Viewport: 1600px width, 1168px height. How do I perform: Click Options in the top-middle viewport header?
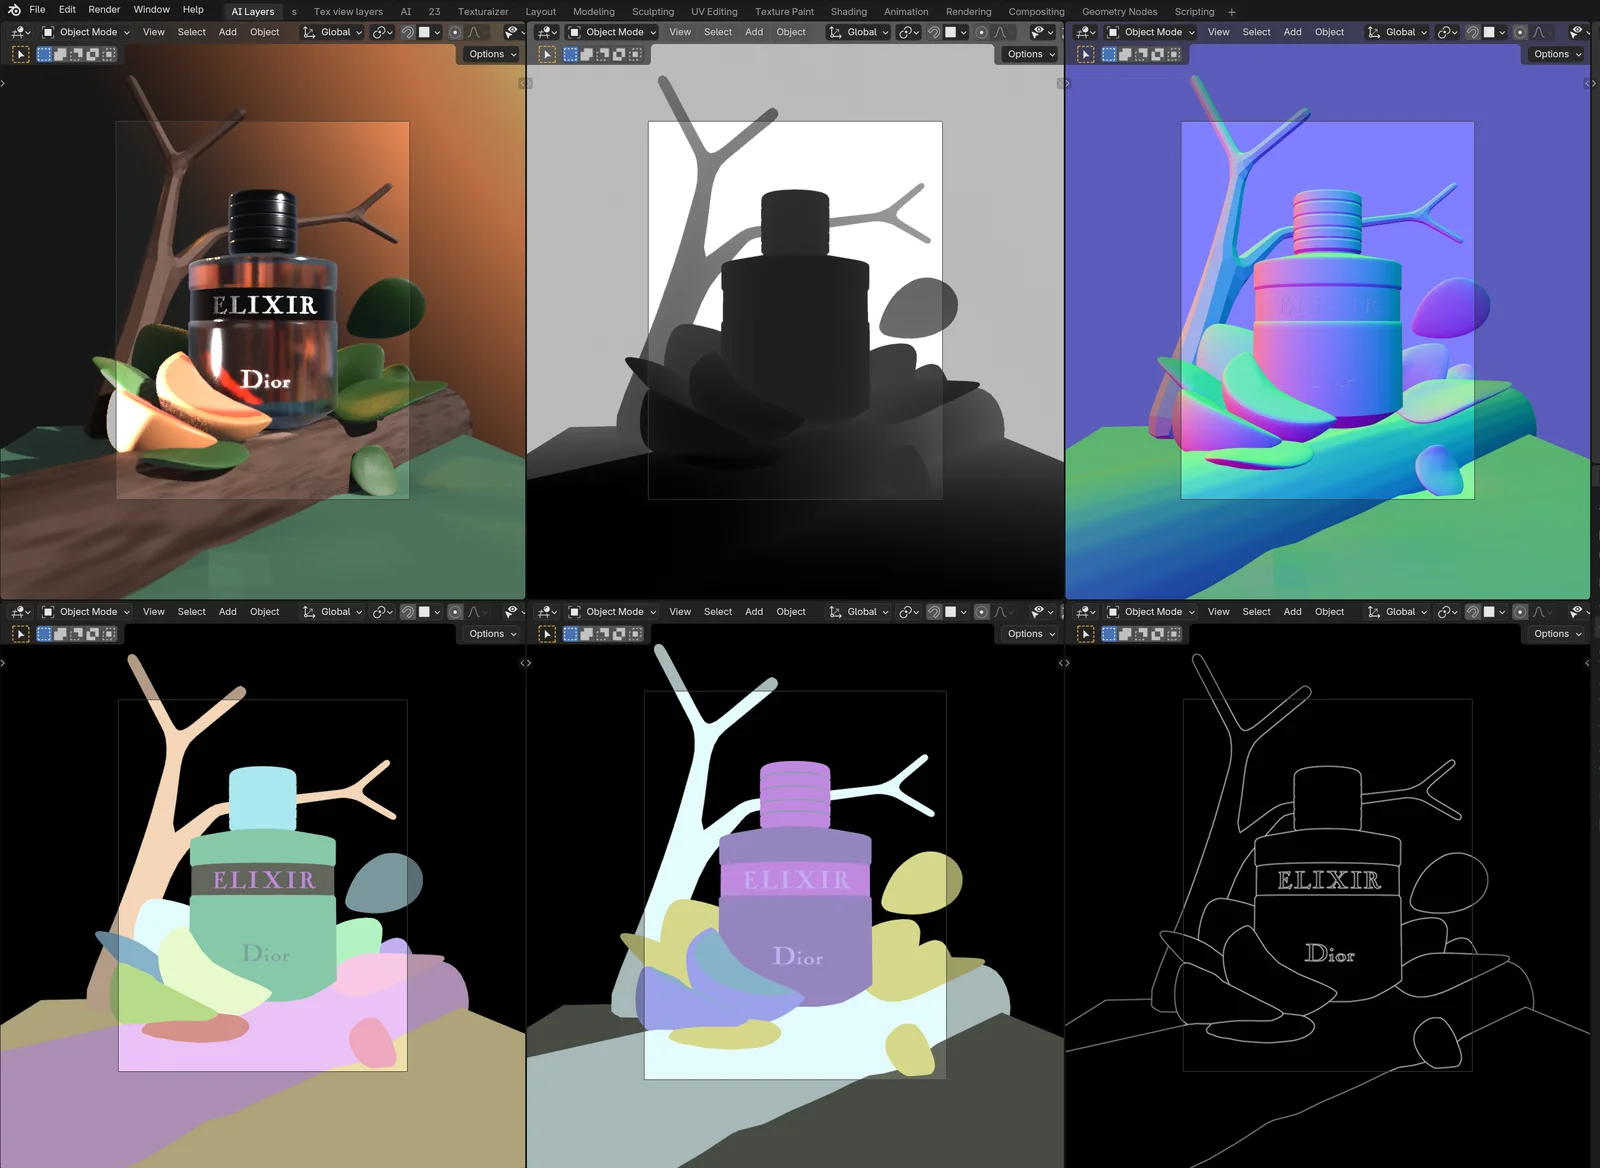point(1028,54)
